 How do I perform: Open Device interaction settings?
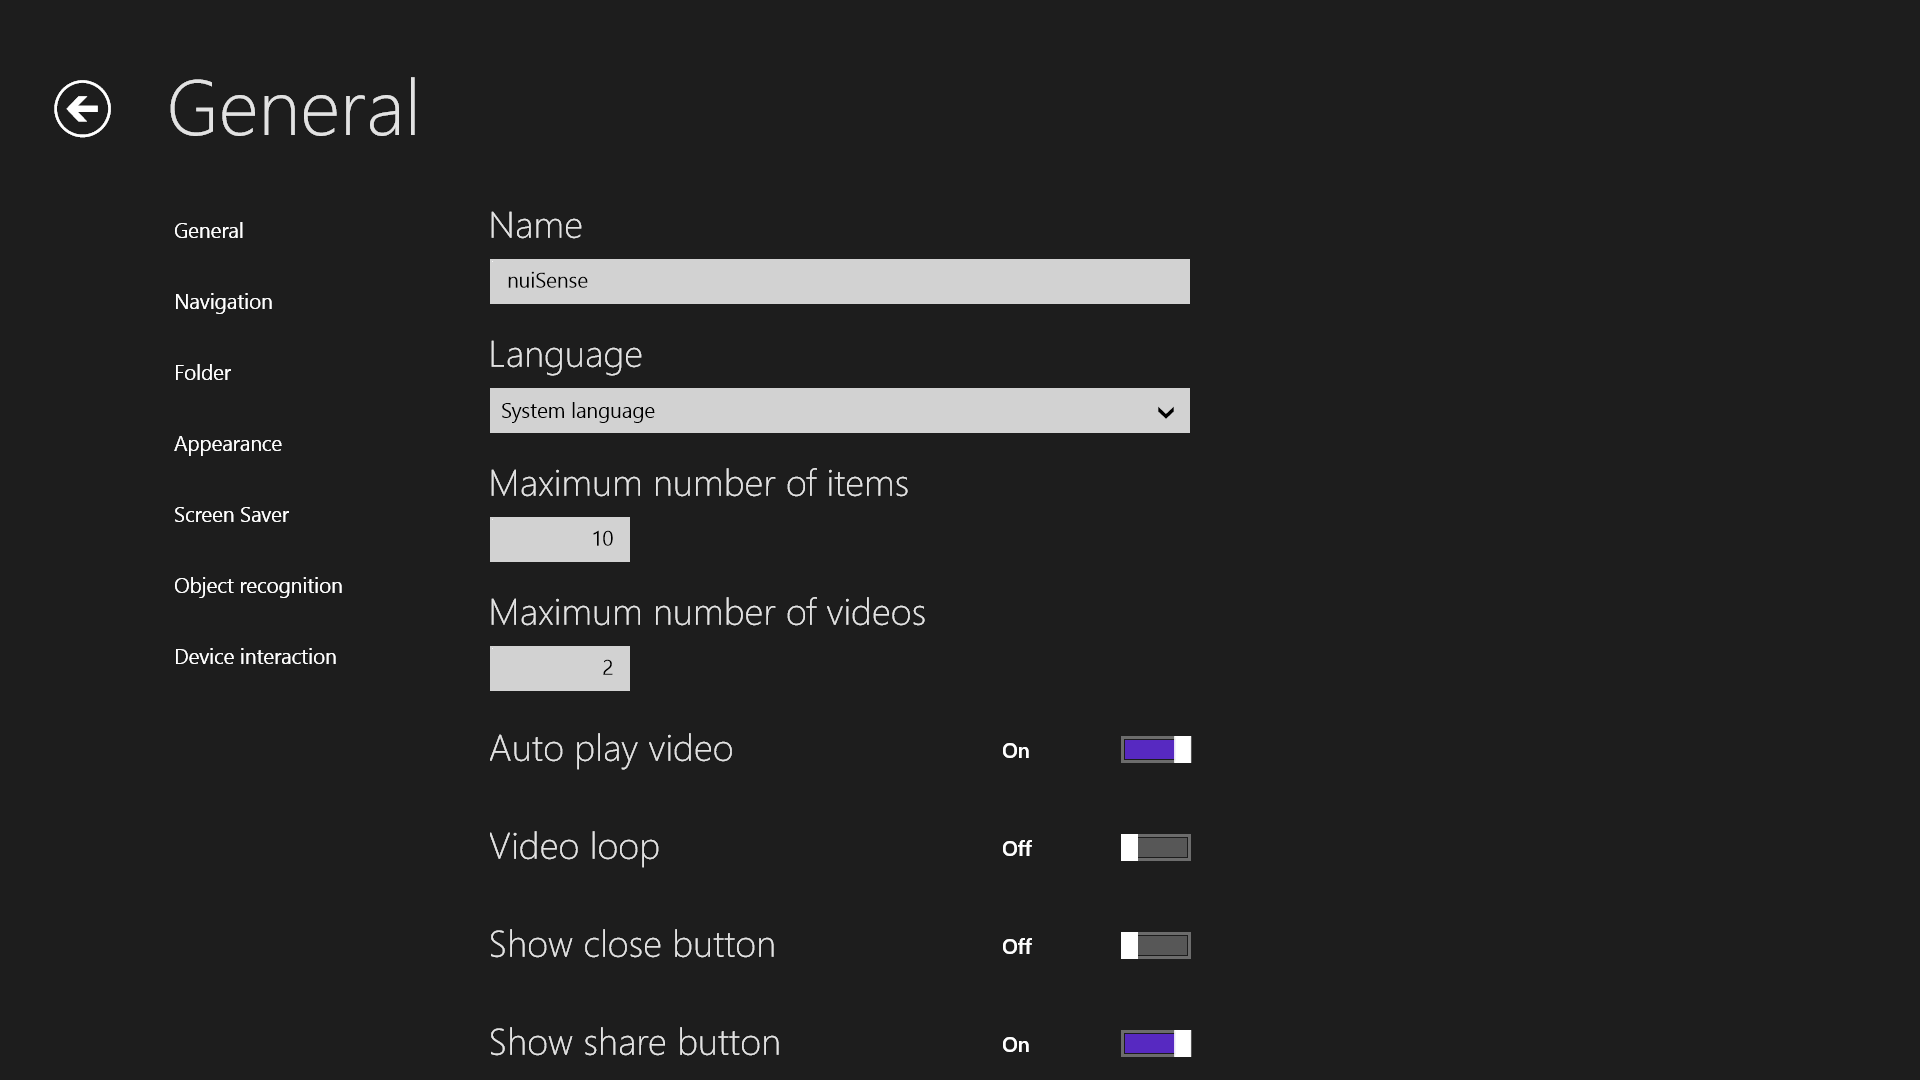click(255, 657)
